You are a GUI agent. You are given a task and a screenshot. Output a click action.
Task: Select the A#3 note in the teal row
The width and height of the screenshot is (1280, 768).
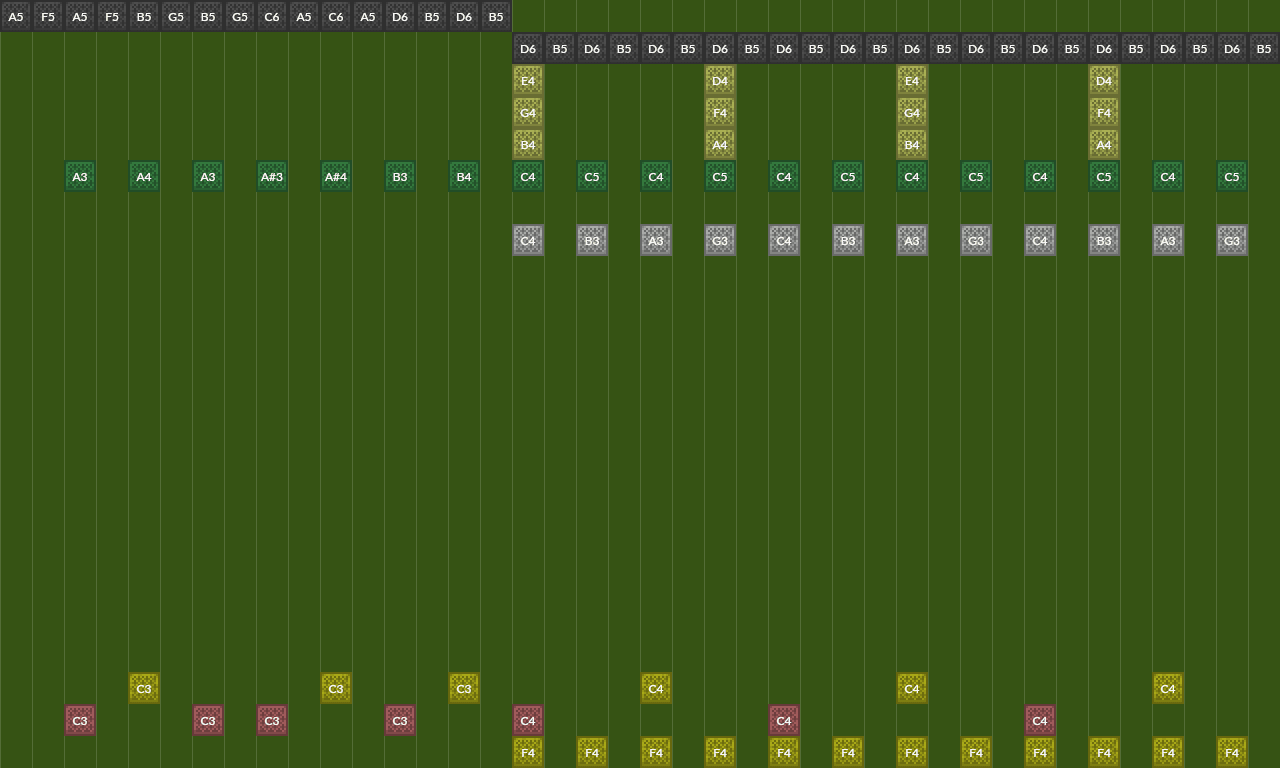pos(272,176)
